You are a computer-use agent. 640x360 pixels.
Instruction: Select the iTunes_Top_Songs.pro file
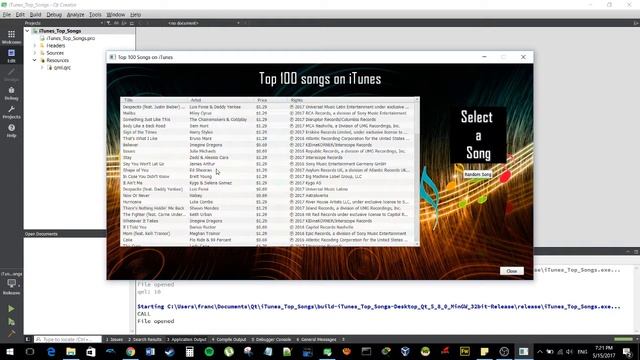point(71,38)
